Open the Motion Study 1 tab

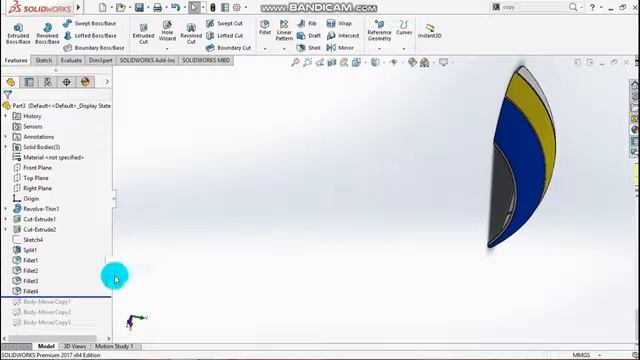(114, 347)
